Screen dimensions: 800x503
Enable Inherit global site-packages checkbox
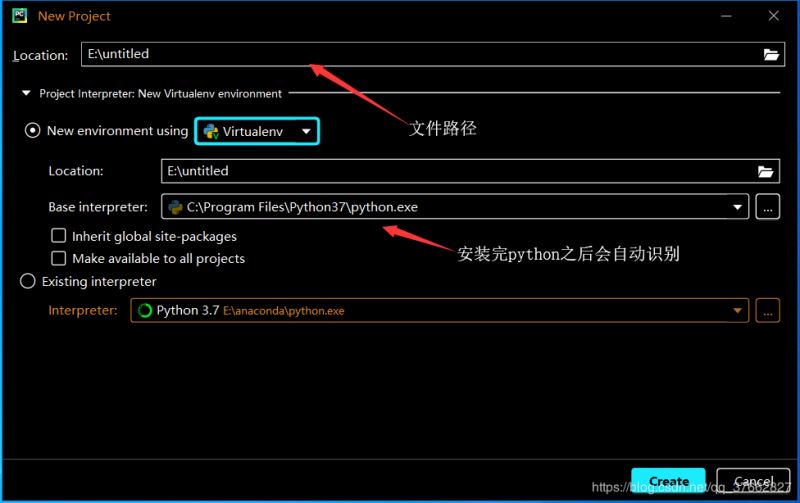[x=59, y=236]
